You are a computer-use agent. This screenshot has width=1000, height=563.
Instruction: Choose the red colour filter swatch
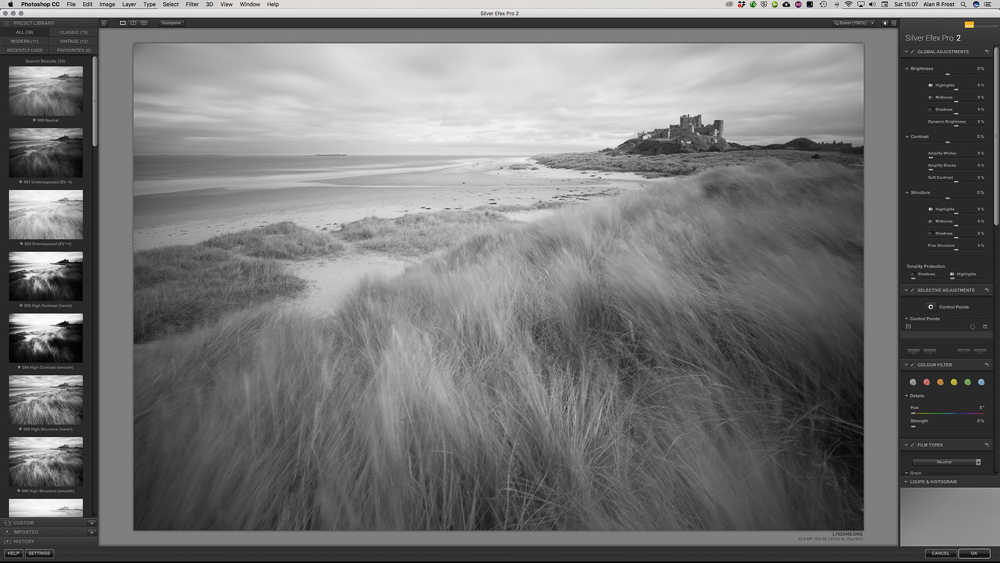(927, 382)
